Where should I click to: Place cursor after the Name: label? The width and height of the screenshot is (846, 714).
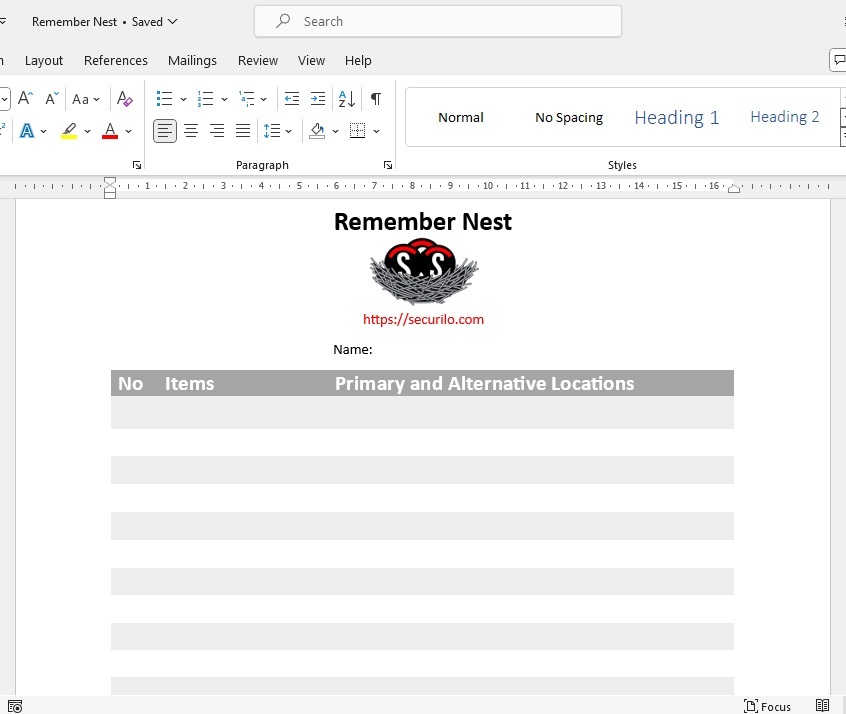pos(374,350)
